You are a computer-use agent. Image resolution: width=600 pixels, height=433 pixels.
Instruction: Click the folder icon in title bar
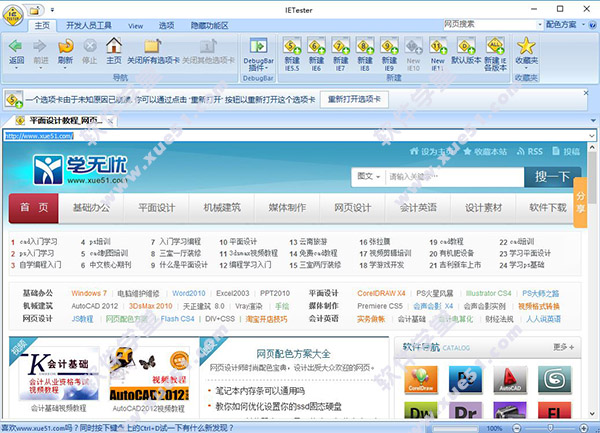pyautogui.click(x=34, y=10)
